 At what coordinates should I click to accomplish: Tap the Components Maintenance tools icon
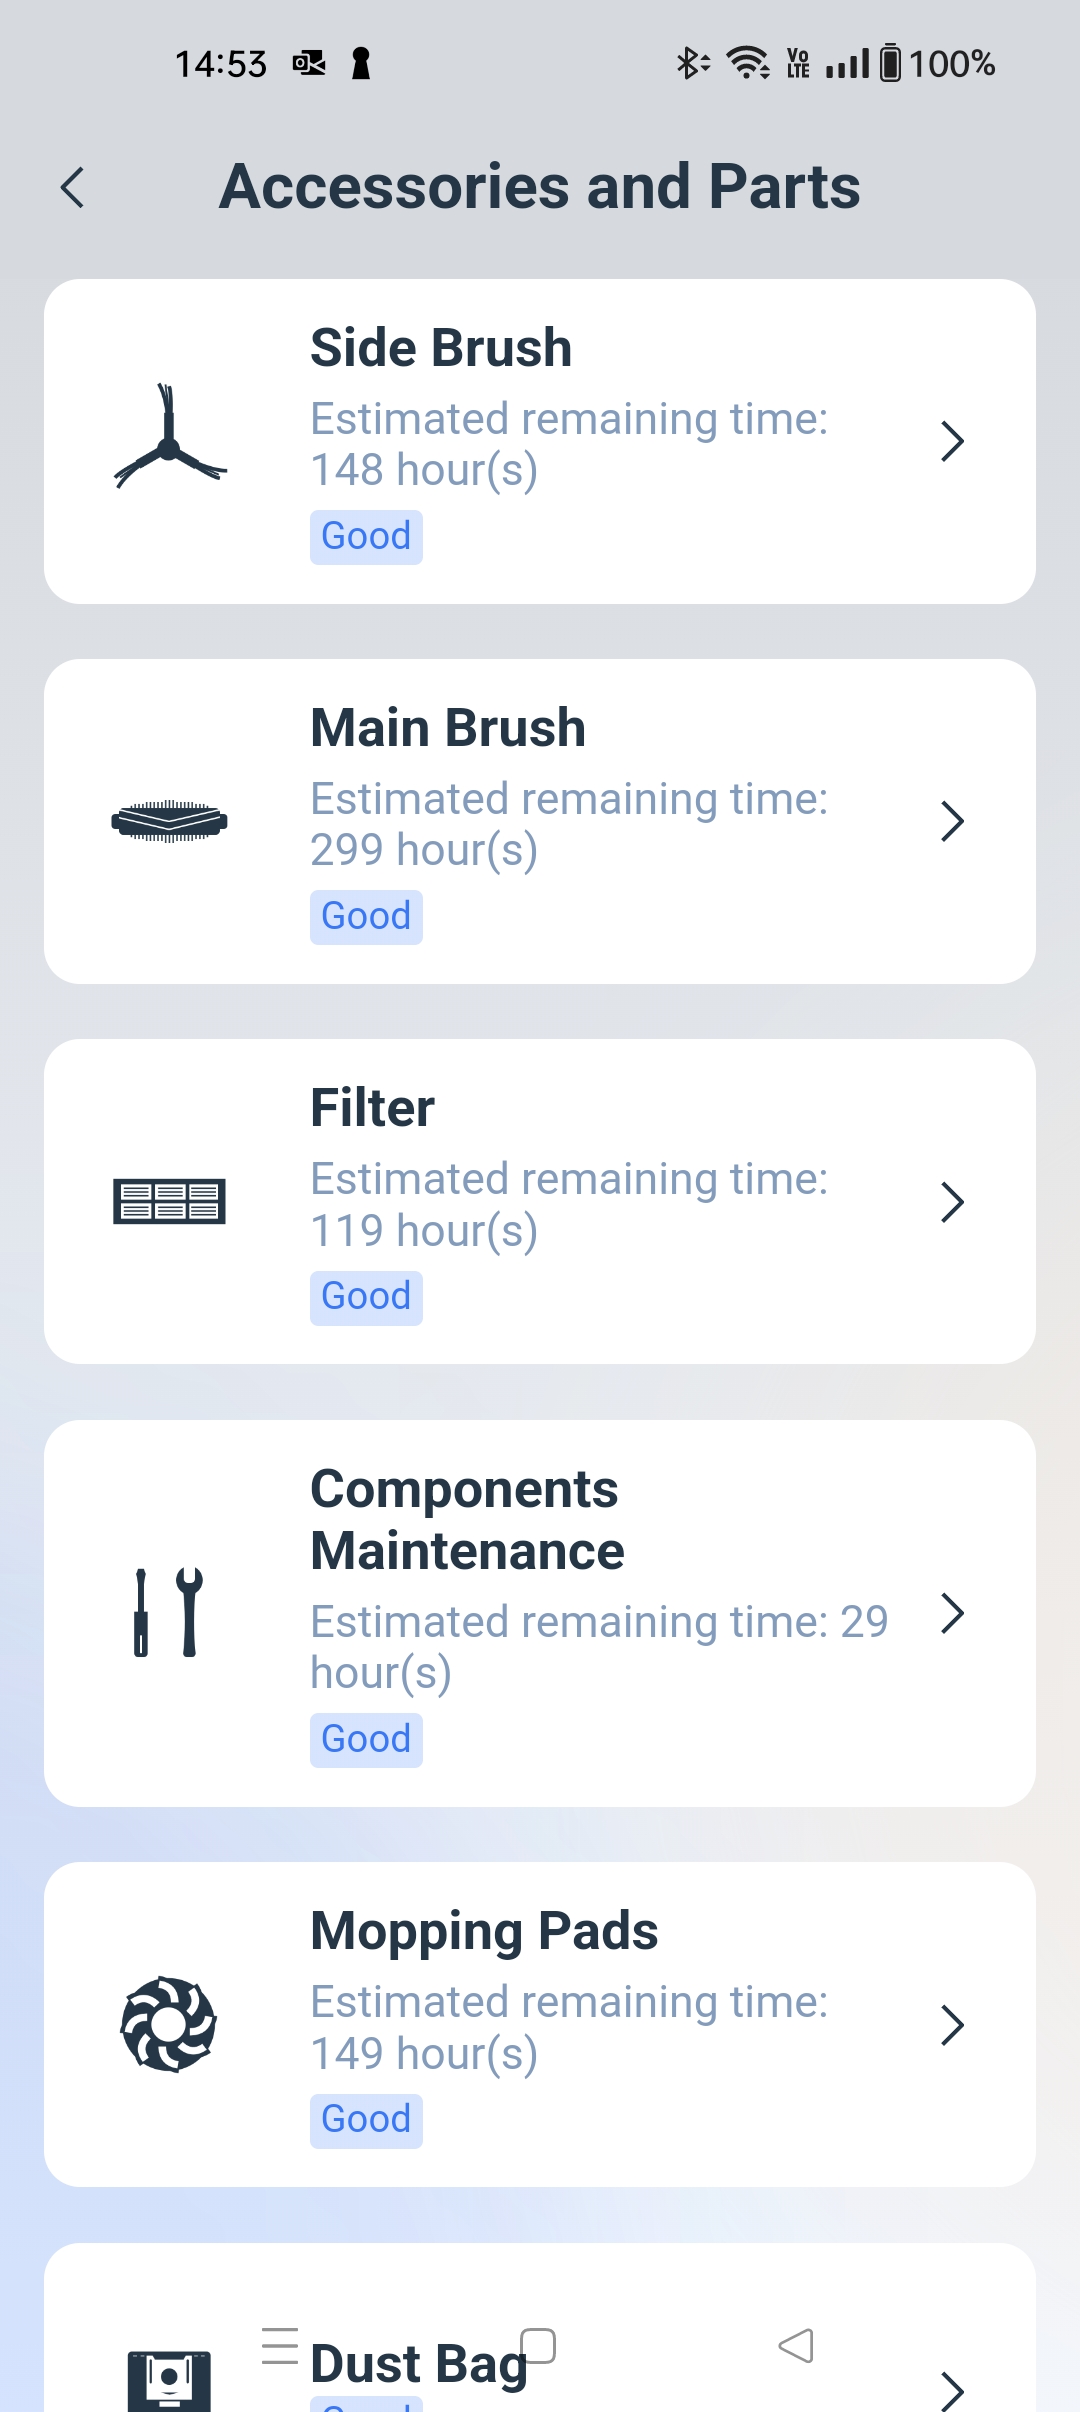click(x=170, y=1612)
